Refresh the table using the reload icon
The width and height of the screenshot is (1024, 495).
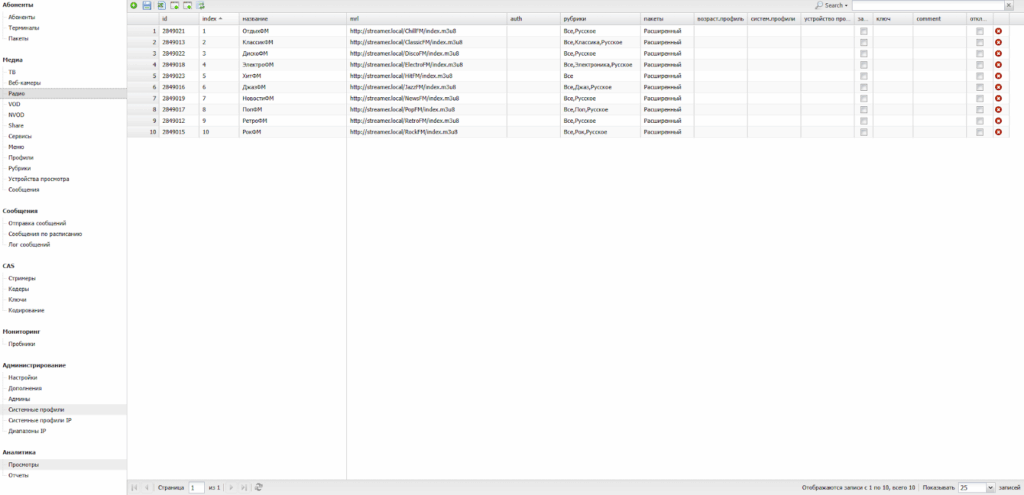pyautogui.click(x=259, y=487)
